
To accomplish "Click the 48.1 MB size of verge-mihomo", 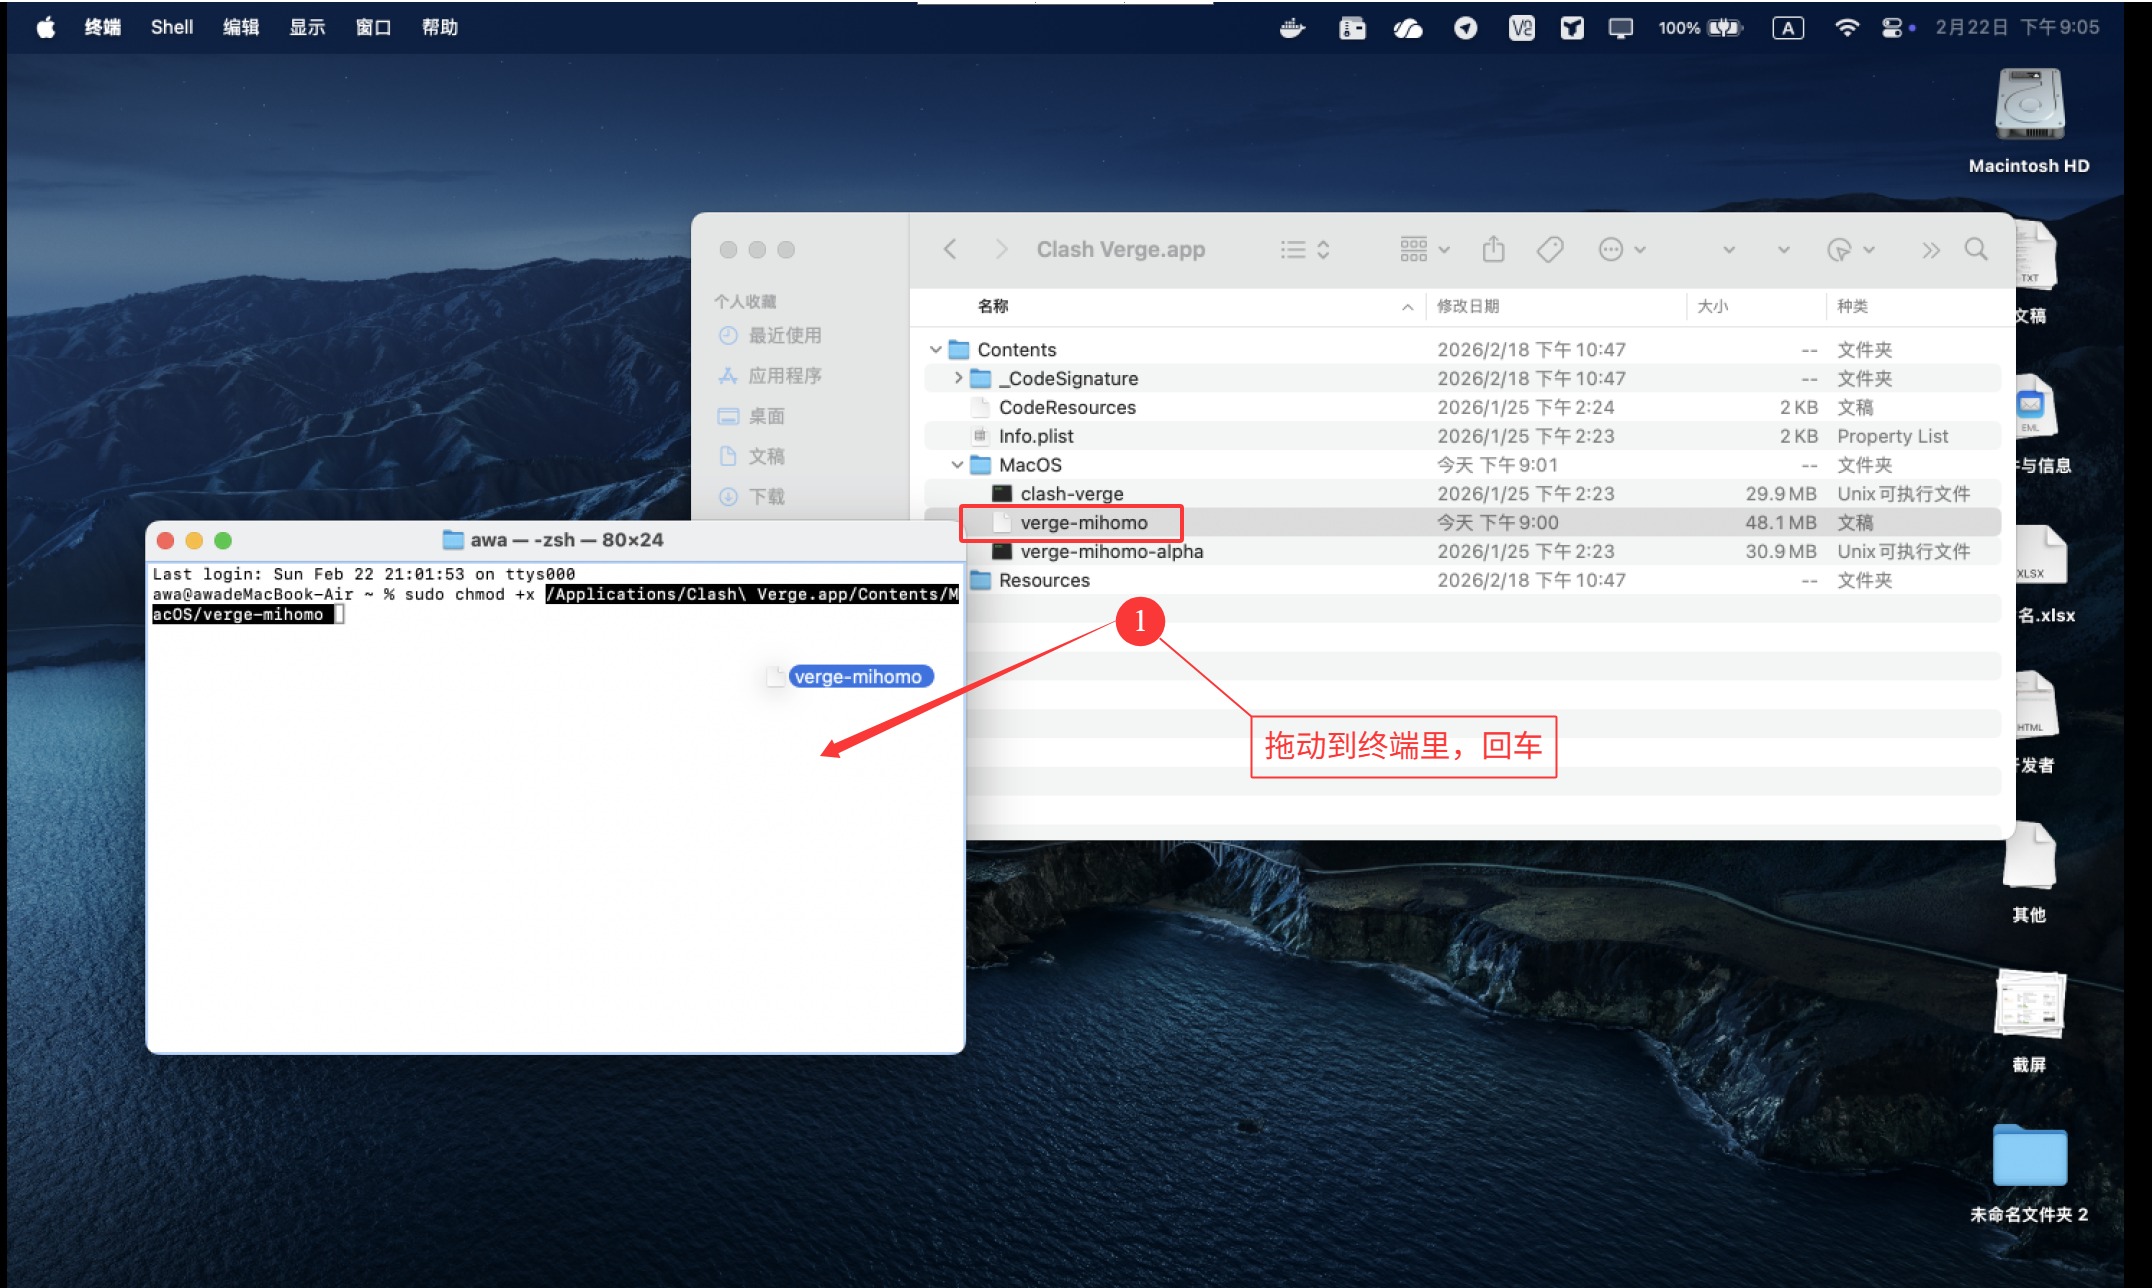I will [x=1780, y=522].
